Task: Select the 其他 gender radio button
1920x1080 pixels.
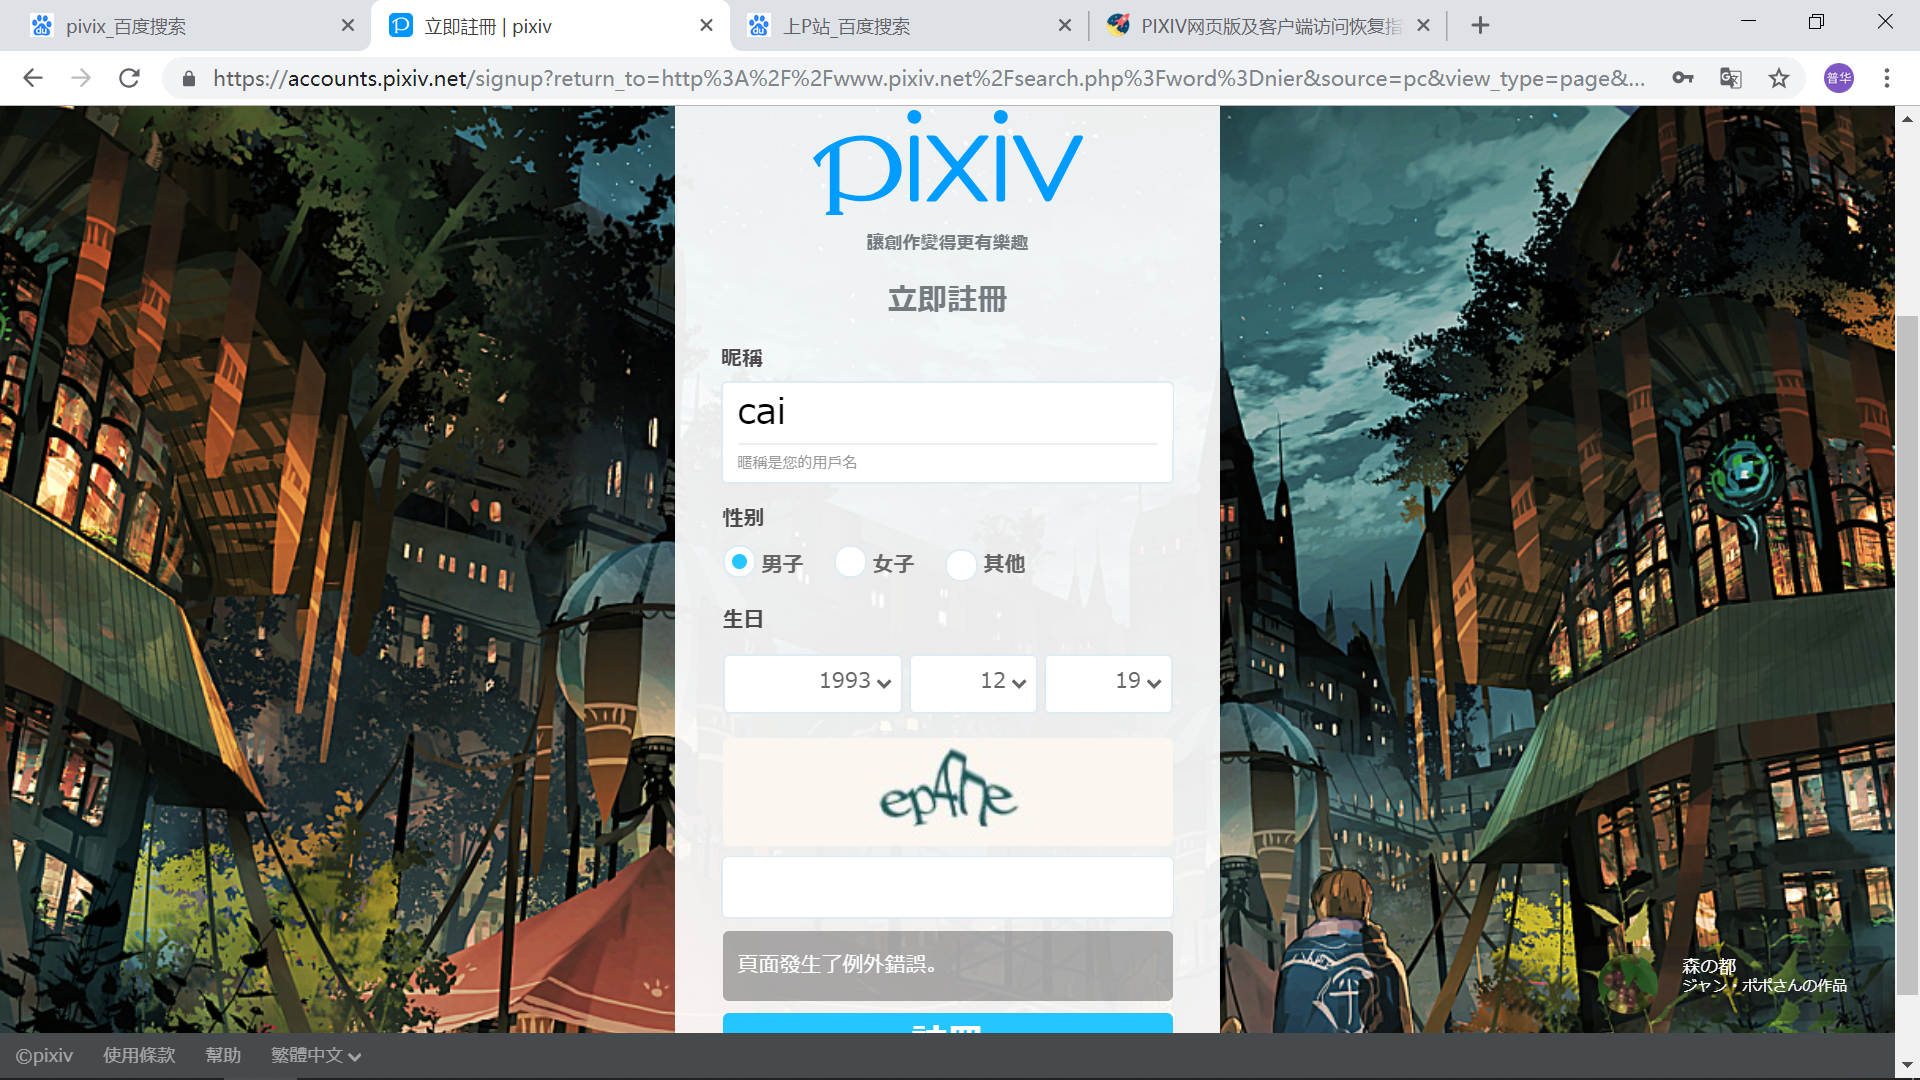Action: [961, 564]
